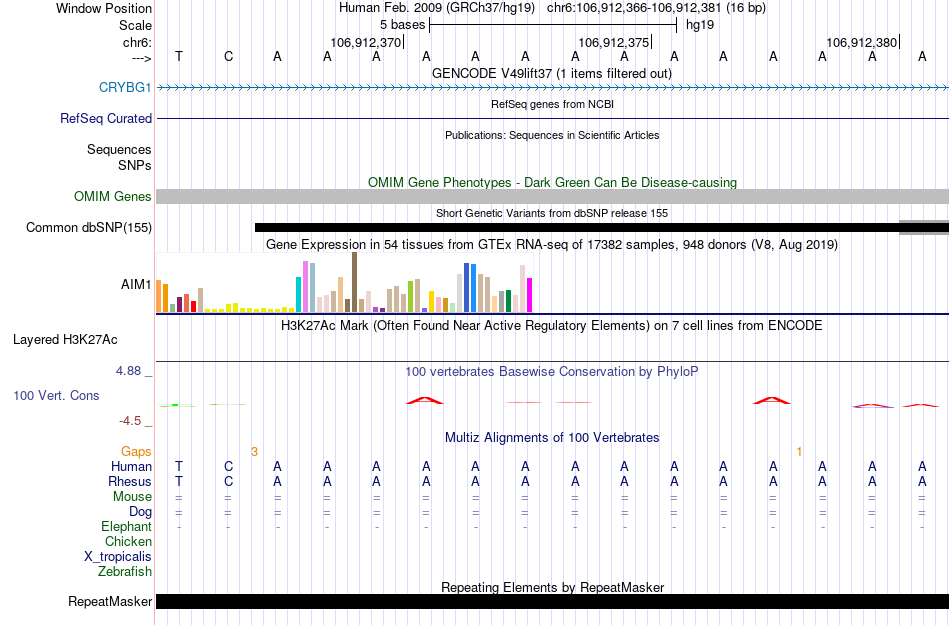Click the 100 Vert. Cons track label
The width and height of the screenshot is (950, 625).
click(56, 395)
